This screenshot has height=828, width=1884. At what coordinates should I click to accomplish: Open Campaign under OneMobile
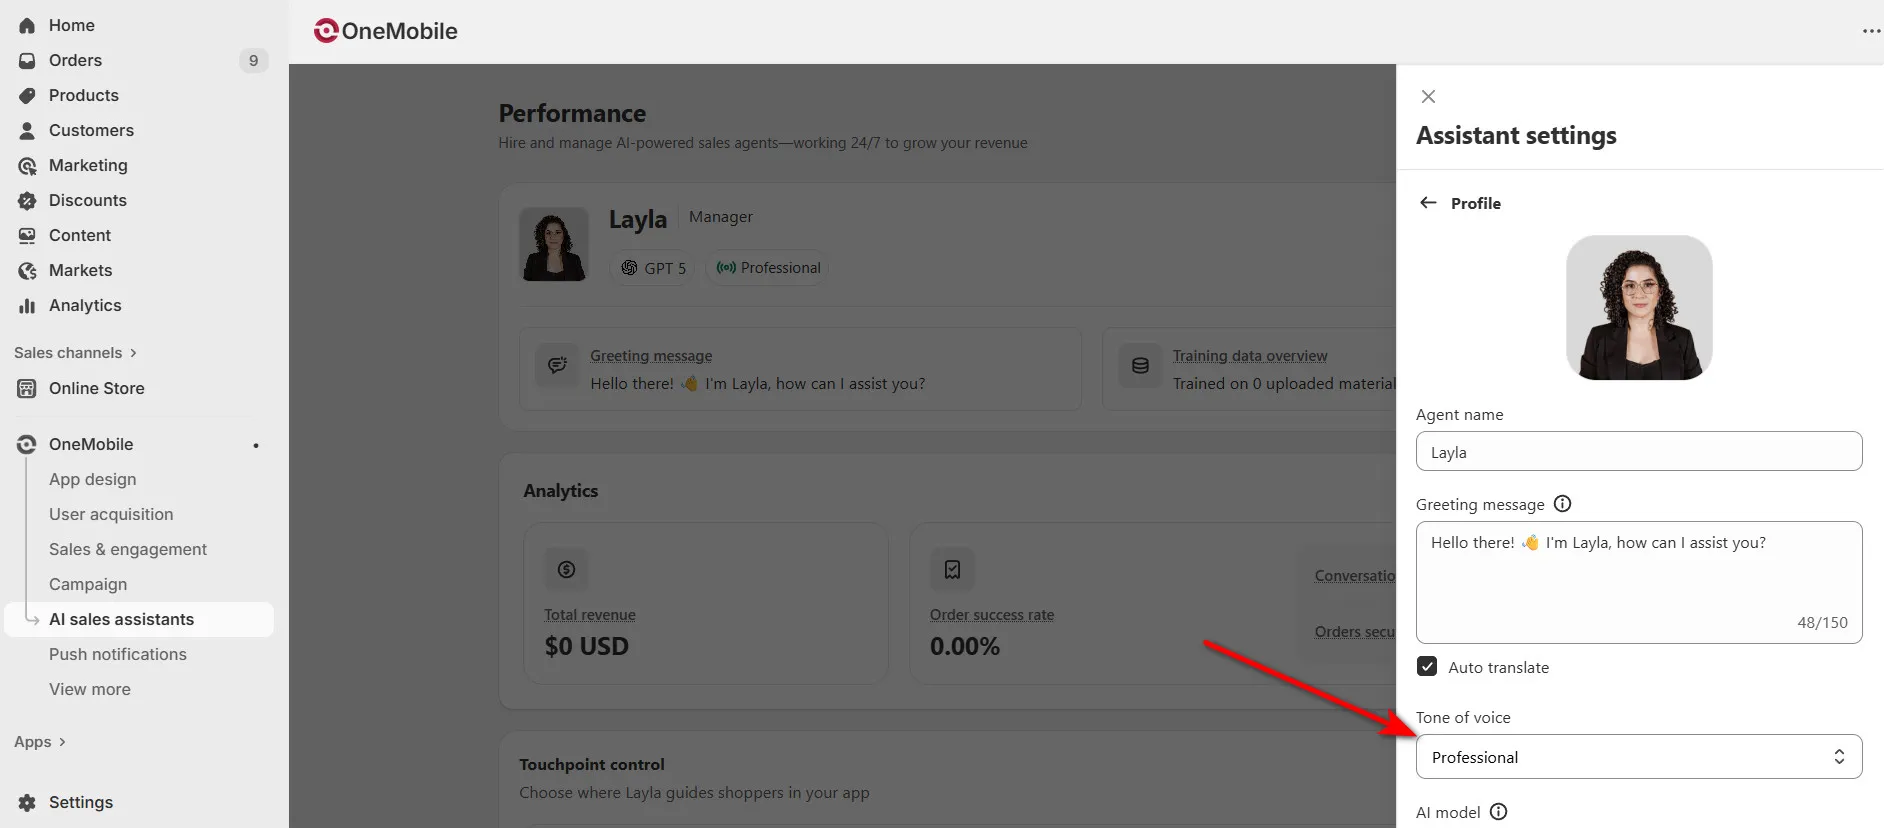tap(88, 585)
